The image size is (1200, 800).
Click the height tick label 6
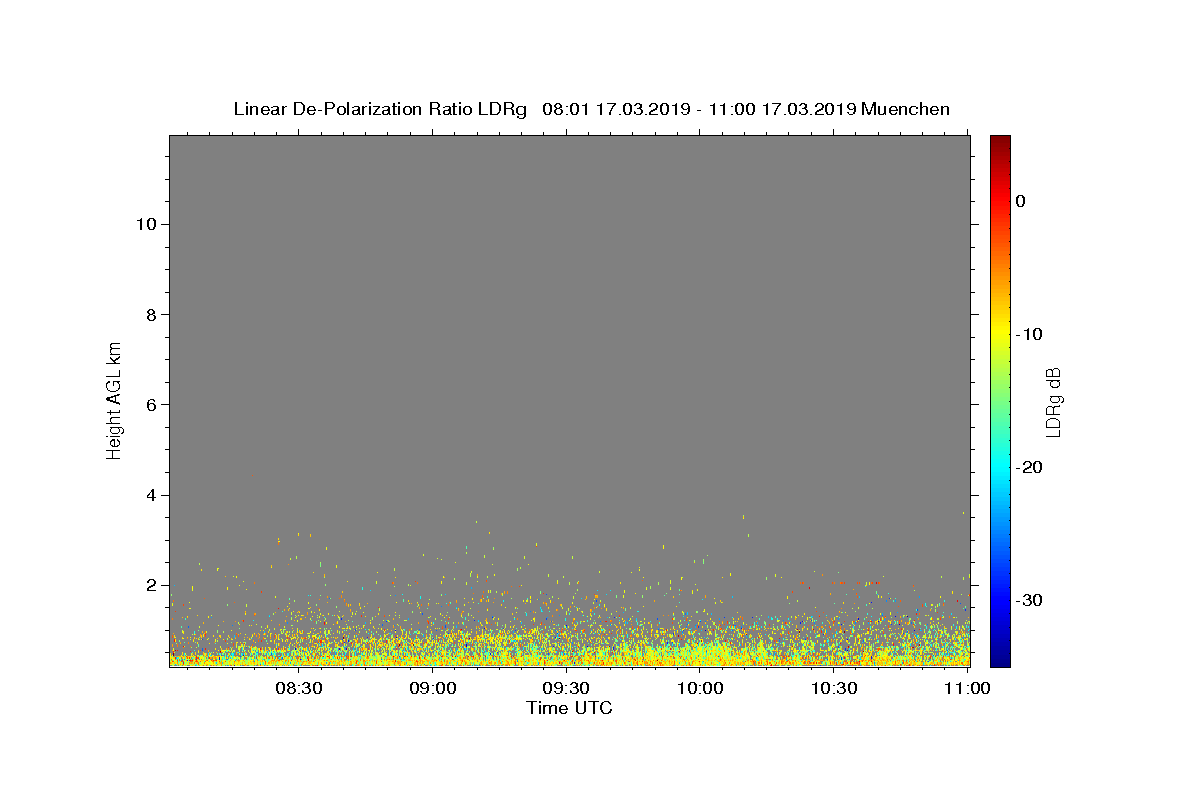149,405
